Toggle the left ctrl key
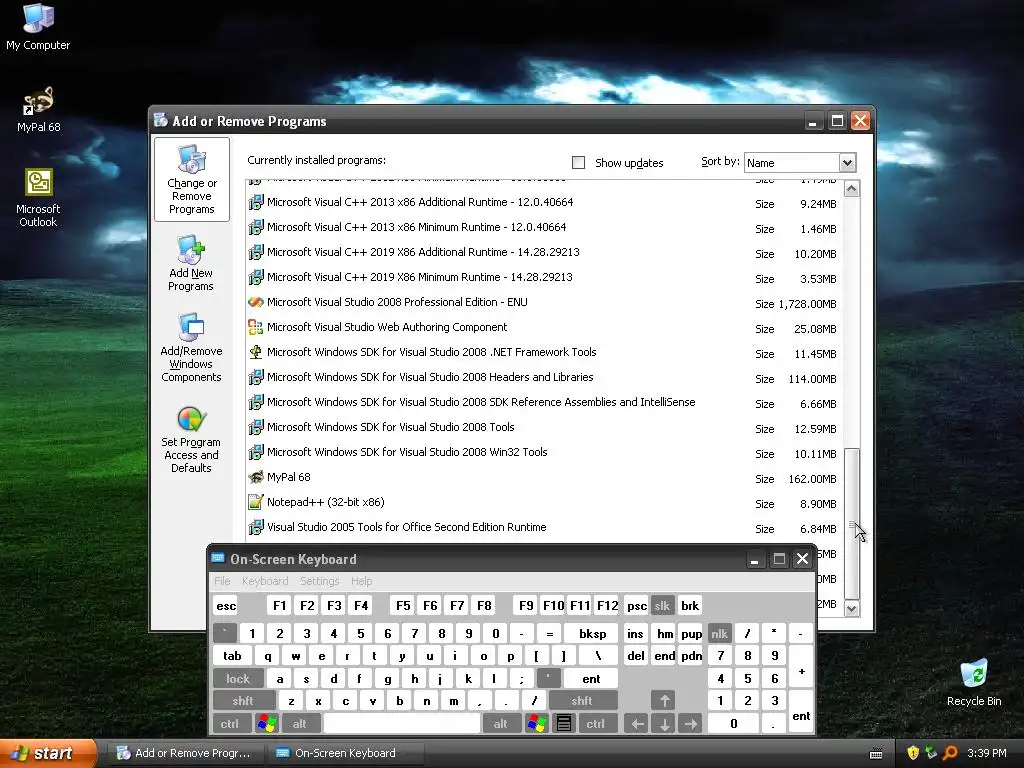The width and height of the screenshot is (1024, 768). pos(231,724)
